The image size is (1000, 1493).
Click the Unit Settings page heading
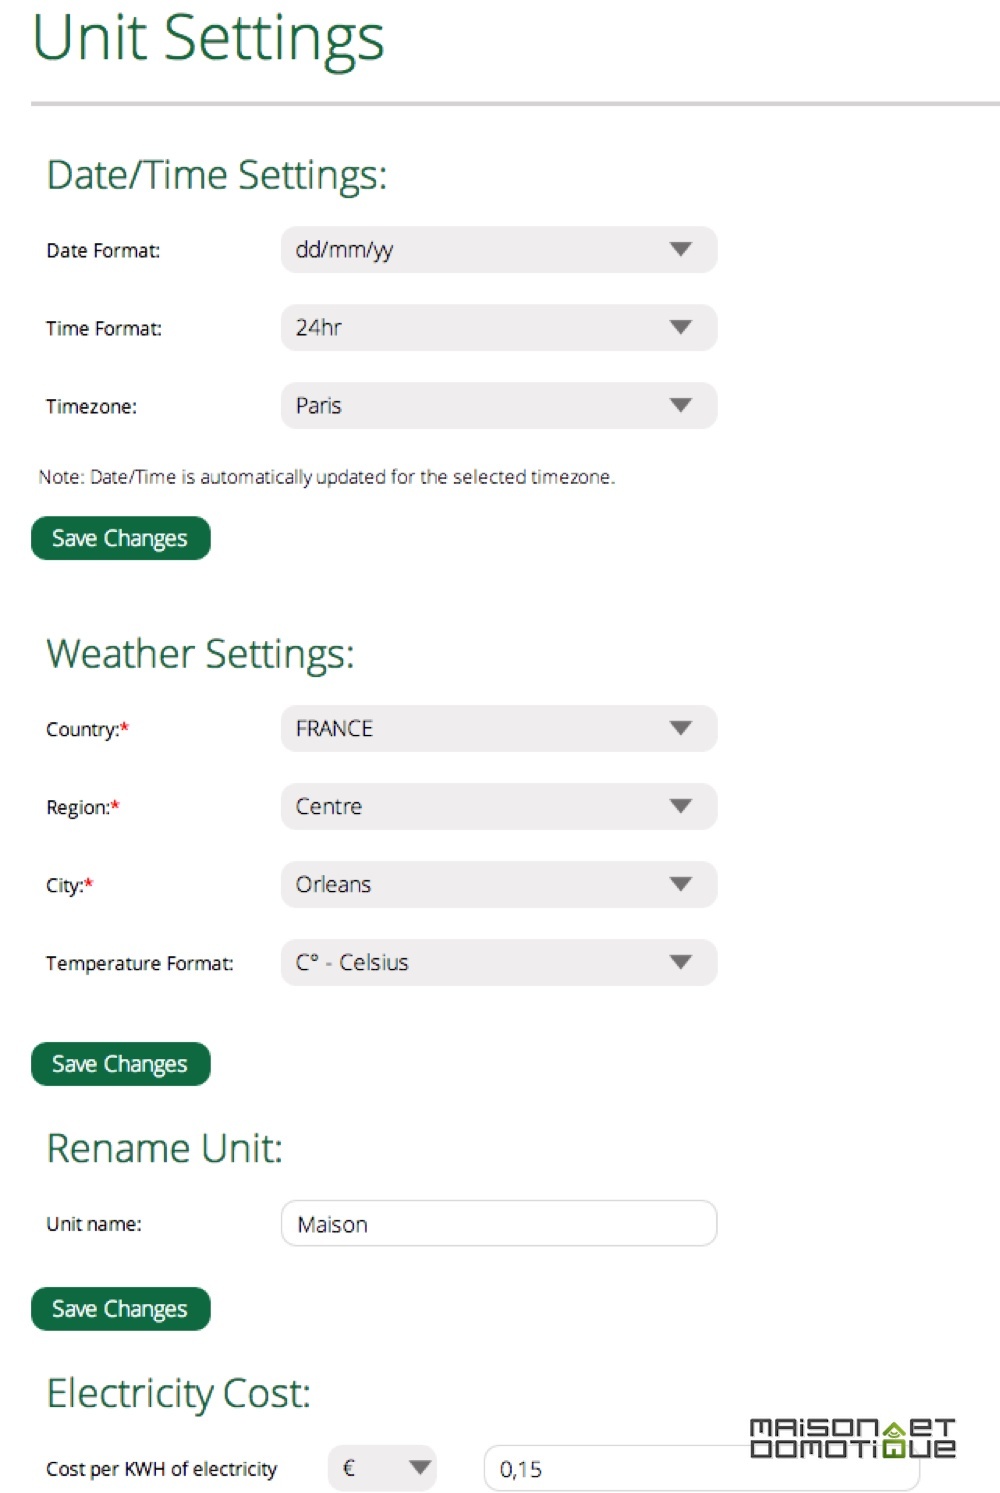point(208,38)
